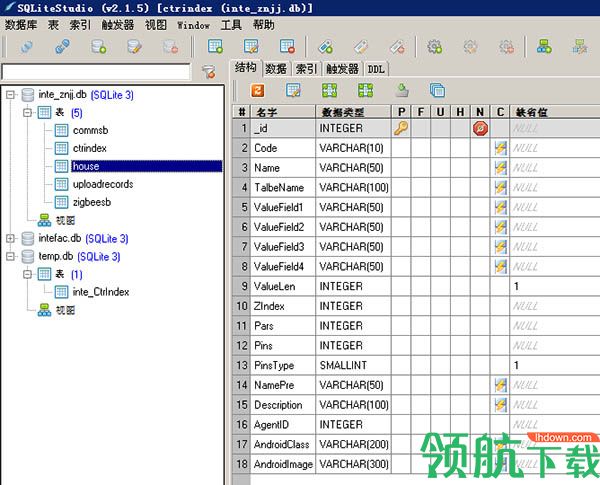Click the first green grid column icon

tap(329, 91)
